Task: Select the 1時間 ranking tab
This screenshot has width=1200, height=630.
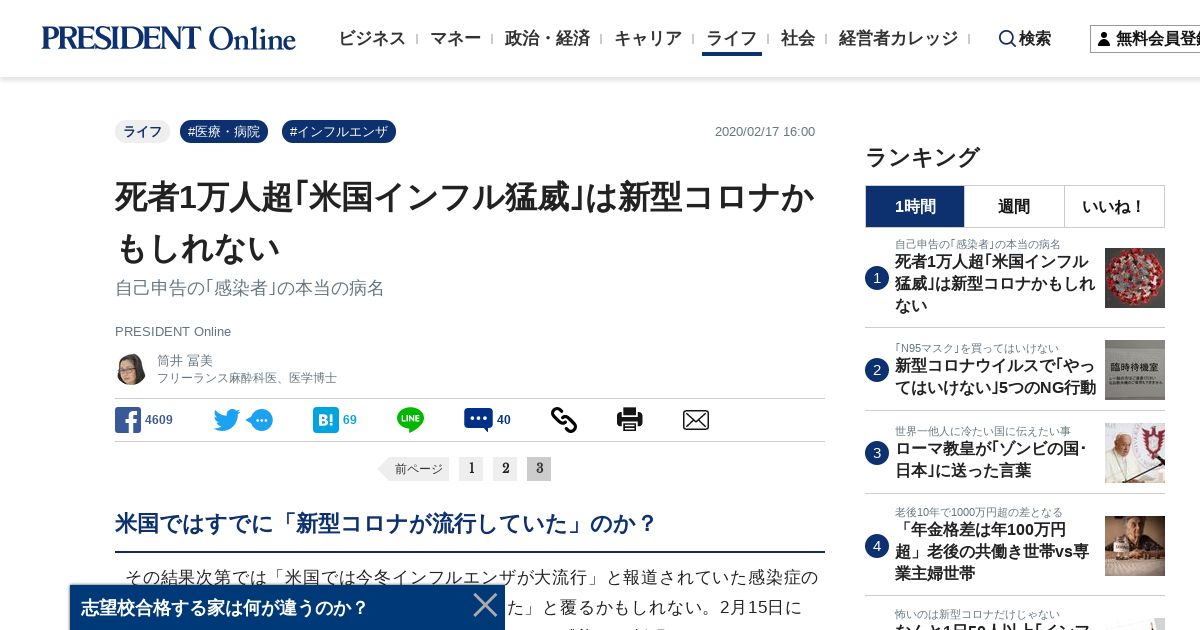Action: [x=915, y=206]
